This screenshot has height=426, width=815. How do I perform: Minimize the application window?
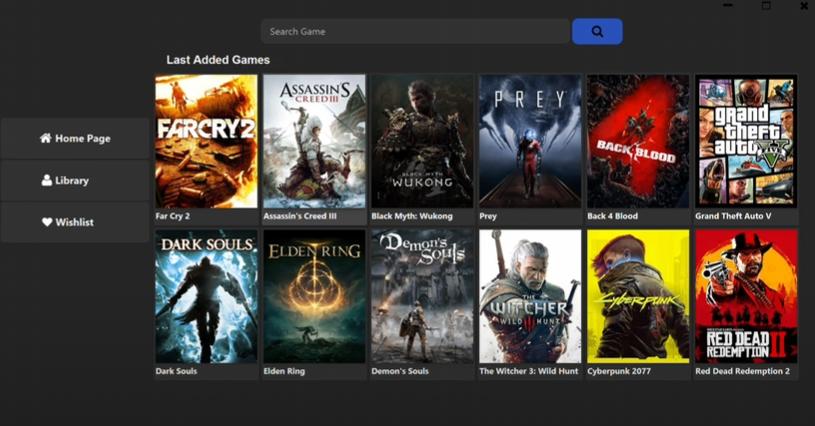coord(728,6)
